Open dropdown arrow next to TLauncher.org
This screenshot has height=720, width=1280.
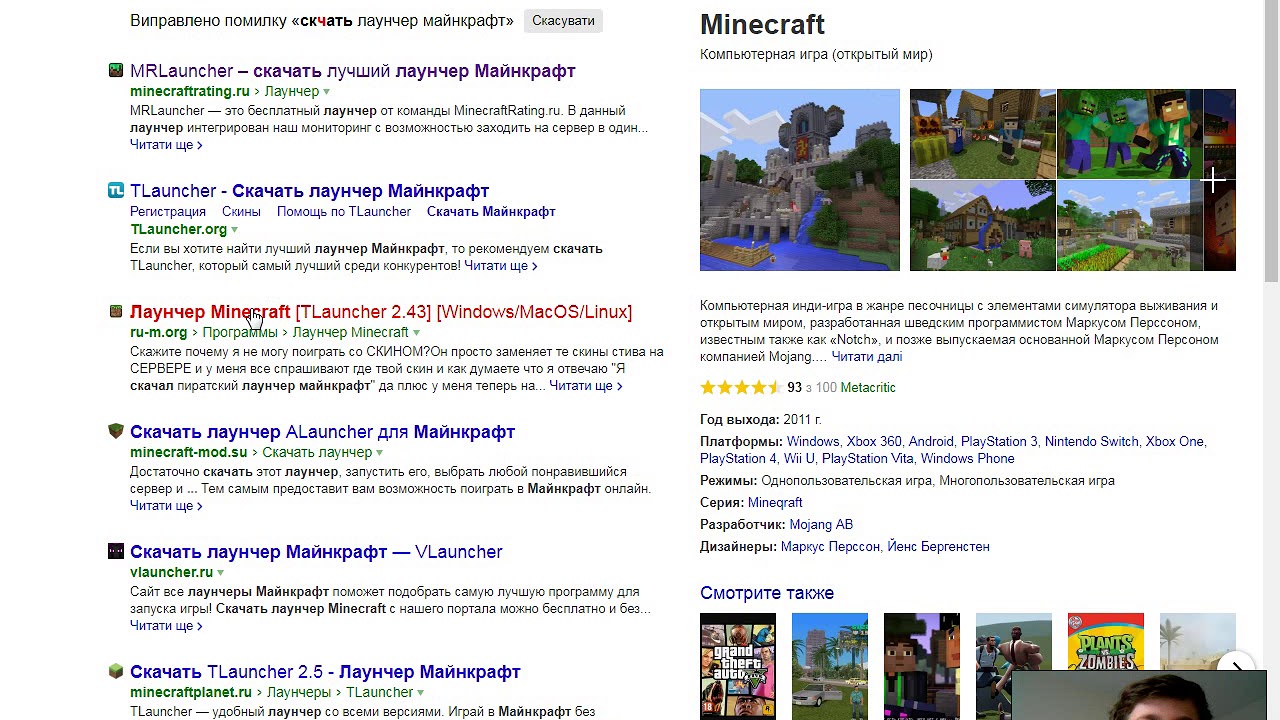pos(235,230)
